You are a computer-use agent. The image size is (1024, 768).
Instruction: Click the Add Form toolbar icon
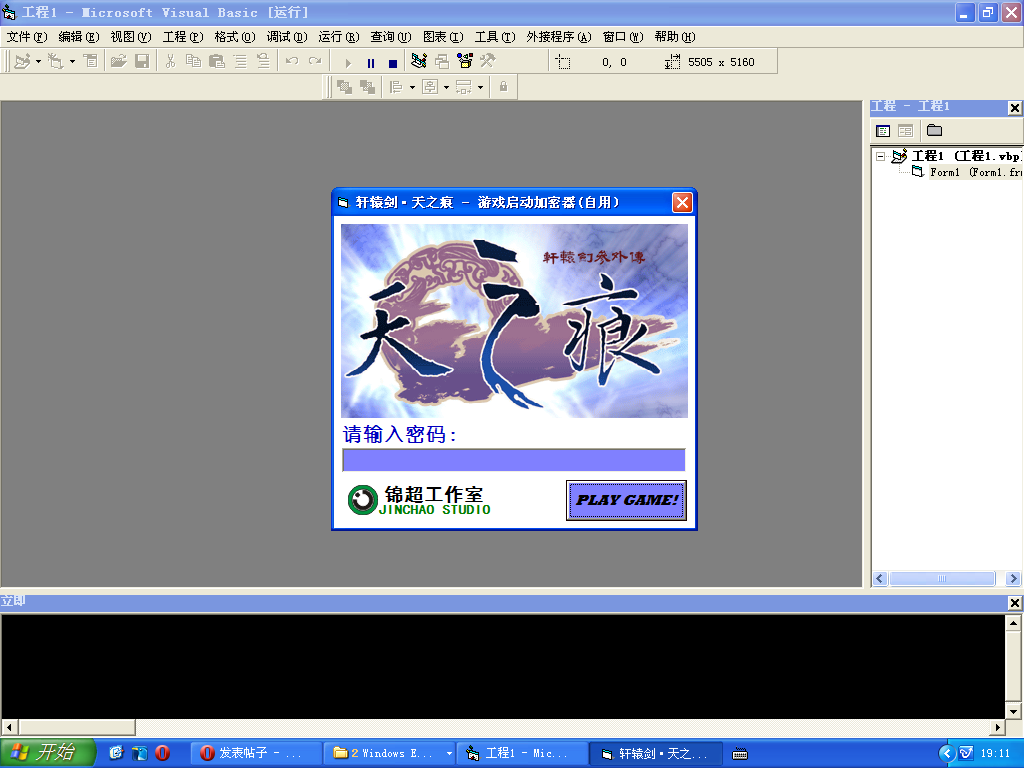click(x=56, y=61)
